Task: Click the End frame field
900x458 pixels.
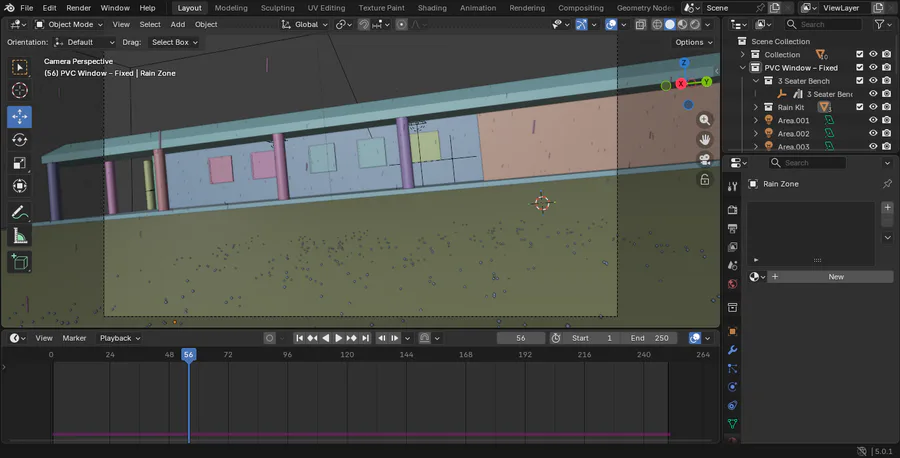Action: [650, 338]
